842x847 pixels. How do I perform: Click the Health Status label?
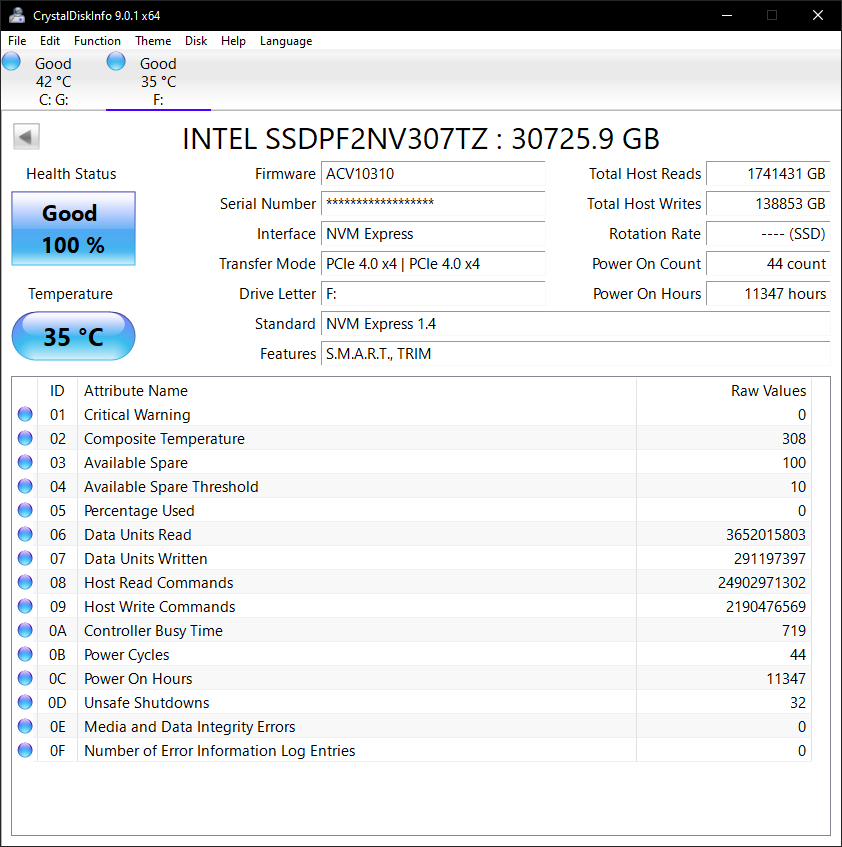71,174
